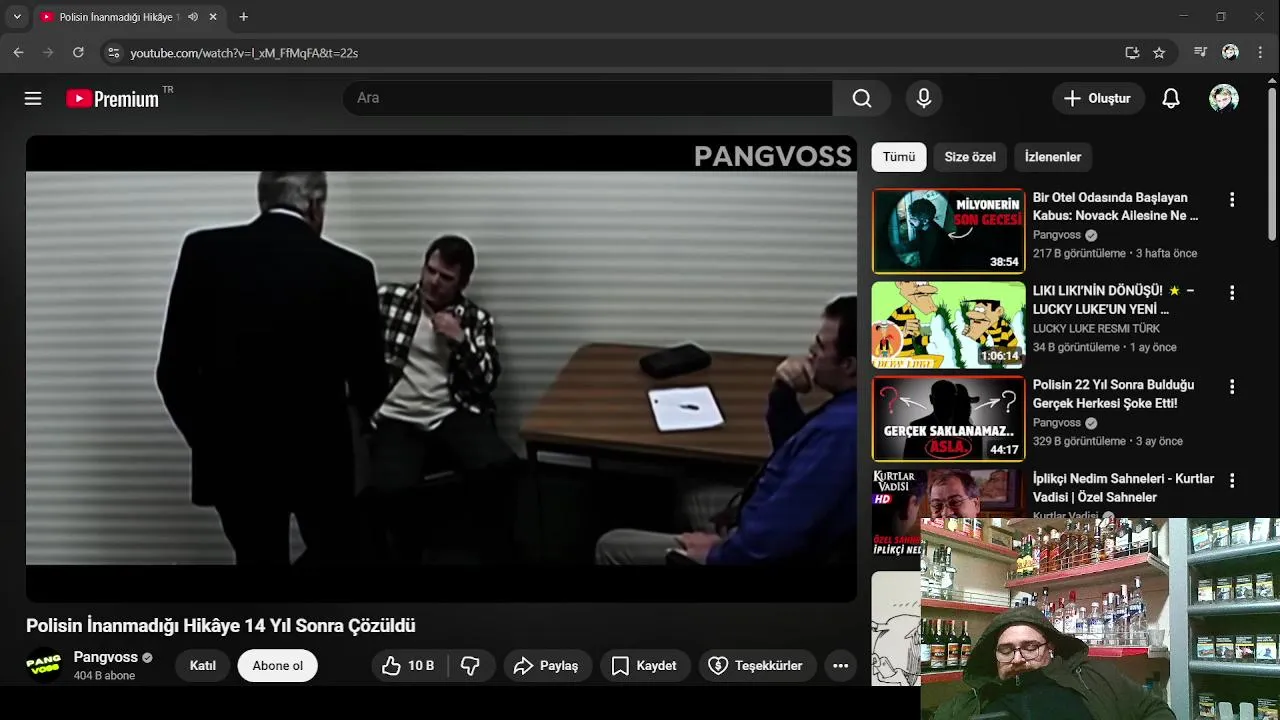The width and height of the screenshot is (1280, 720).
Task: Reload the page with refresh icon
Action: point(78,52)
